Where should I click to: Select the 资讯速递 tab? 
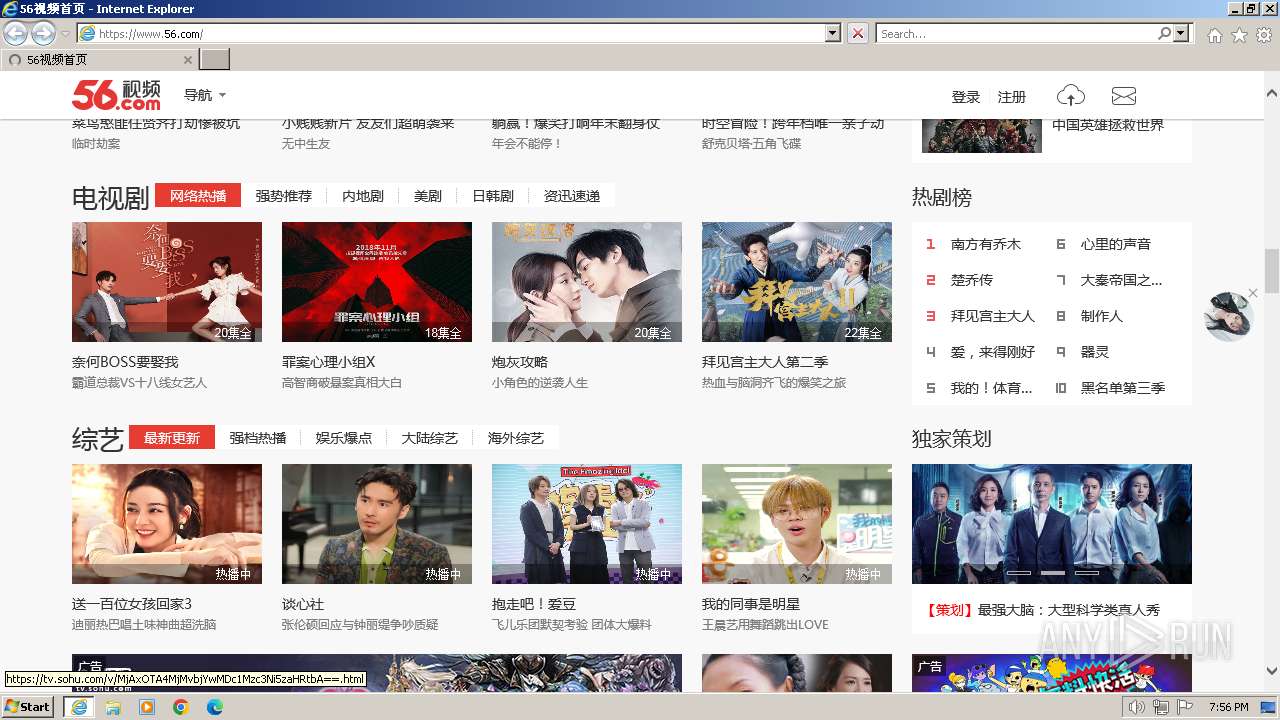(x=572, y=196)
